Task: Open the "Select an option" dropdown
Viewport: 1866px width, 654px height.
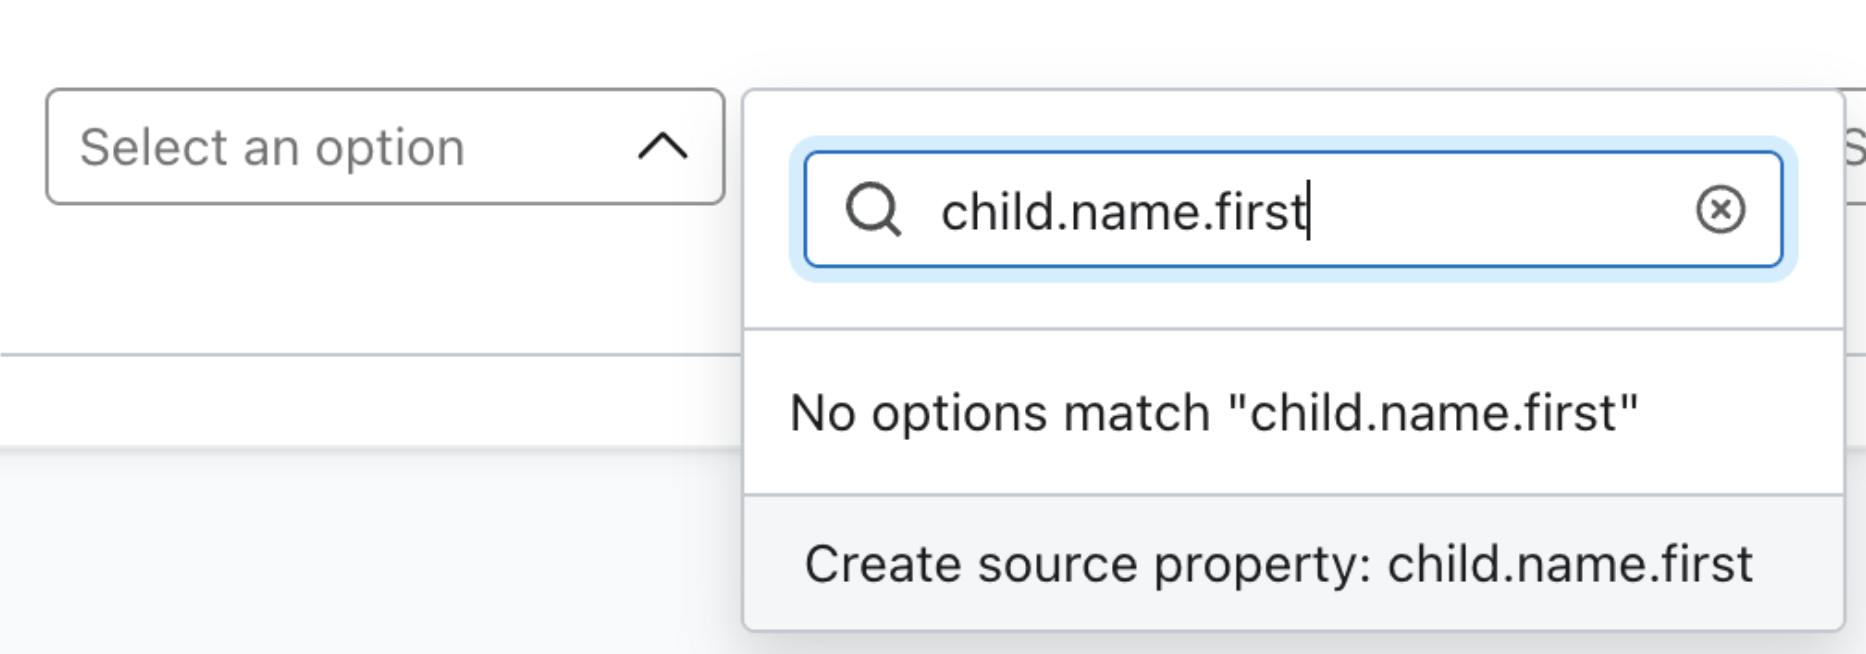Action: click(x=384, y=147)
